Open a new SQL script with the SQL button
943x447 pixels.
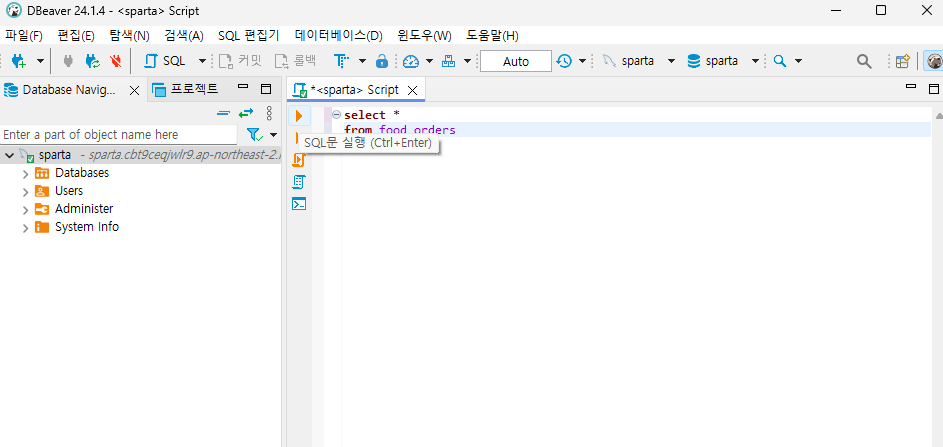165,61
